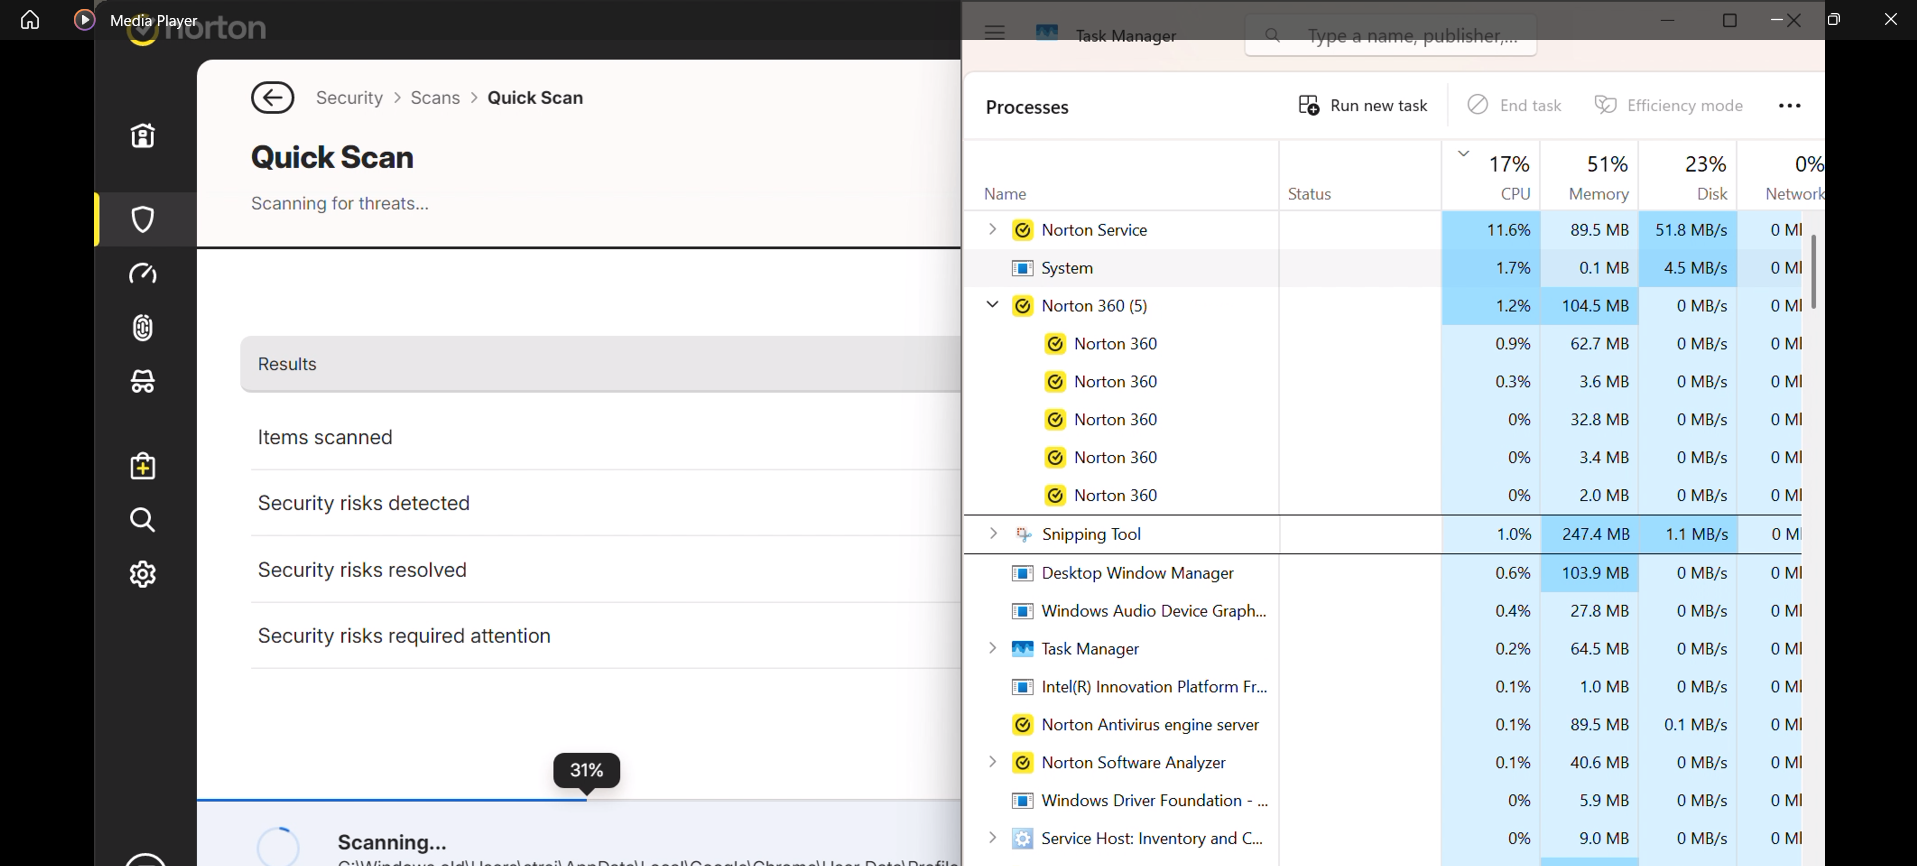Select the Windows Driver Foundation process row
This screenshot has width=1917, height=866.
[x=1383, y=801]
